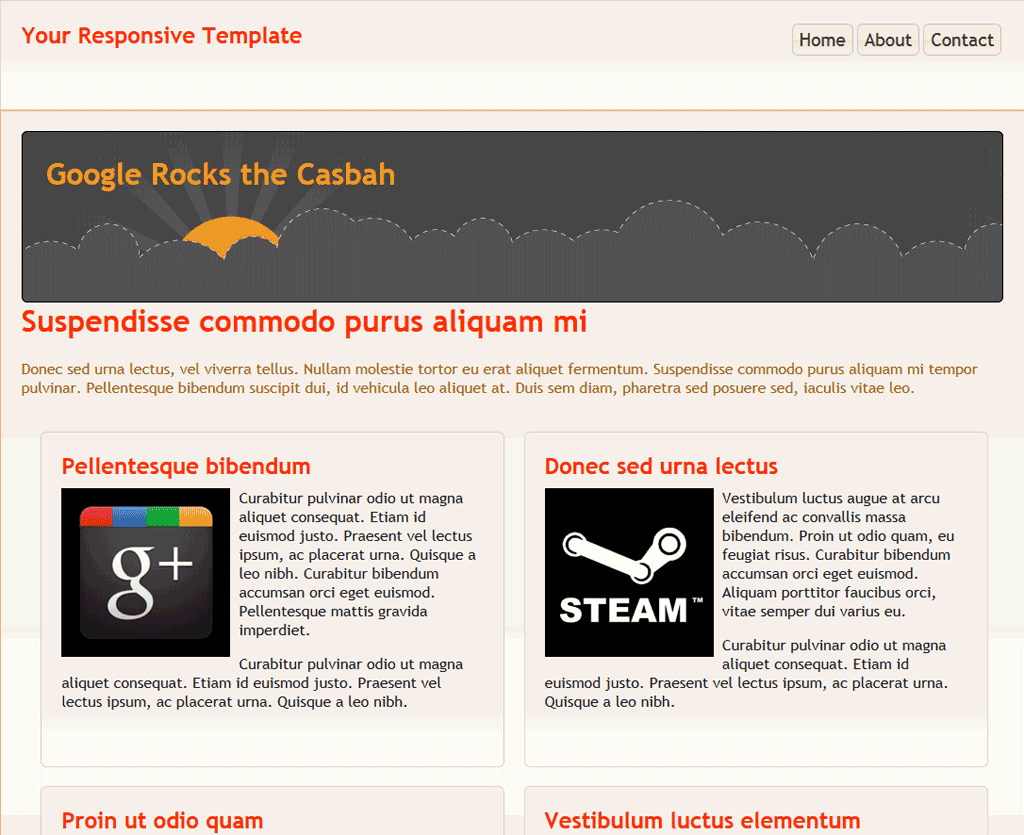Select the 'Google Rocks the Casbah' banner title

click(x=221, y=175)
